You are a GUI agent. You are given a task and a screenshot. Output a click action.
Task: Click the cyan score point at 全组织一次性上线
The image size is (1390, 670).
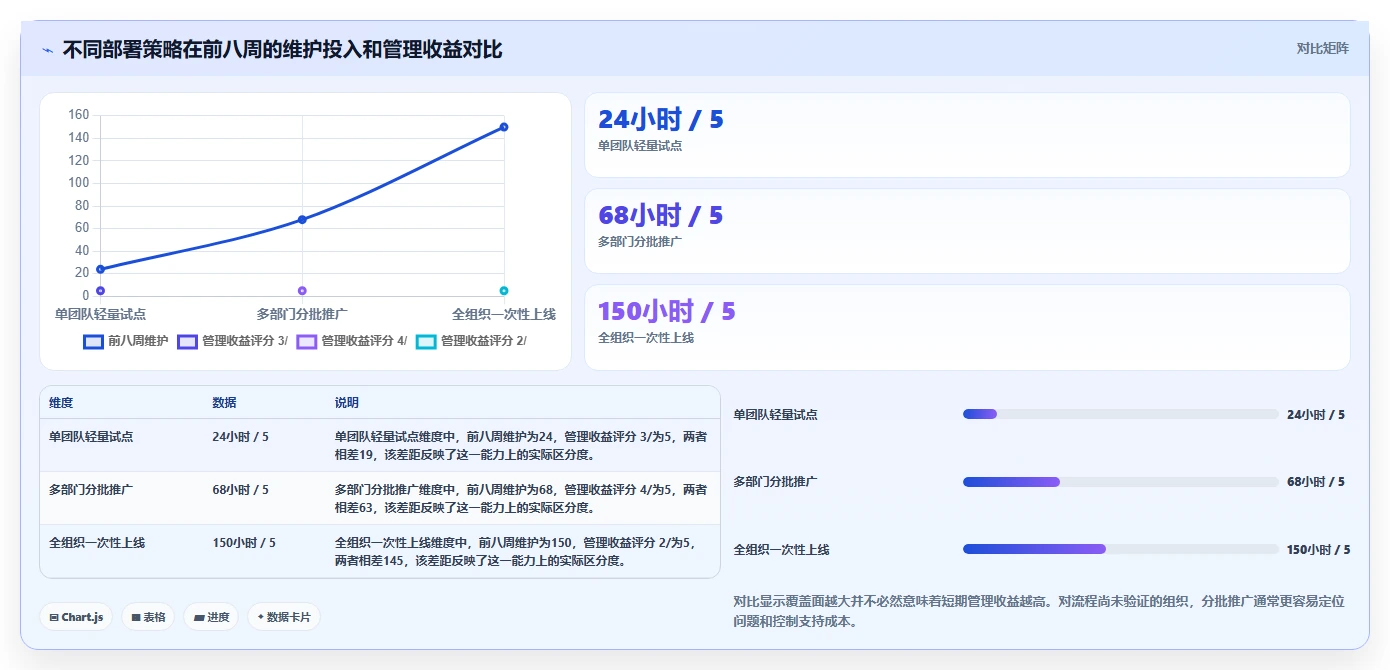tap(504, 291)
